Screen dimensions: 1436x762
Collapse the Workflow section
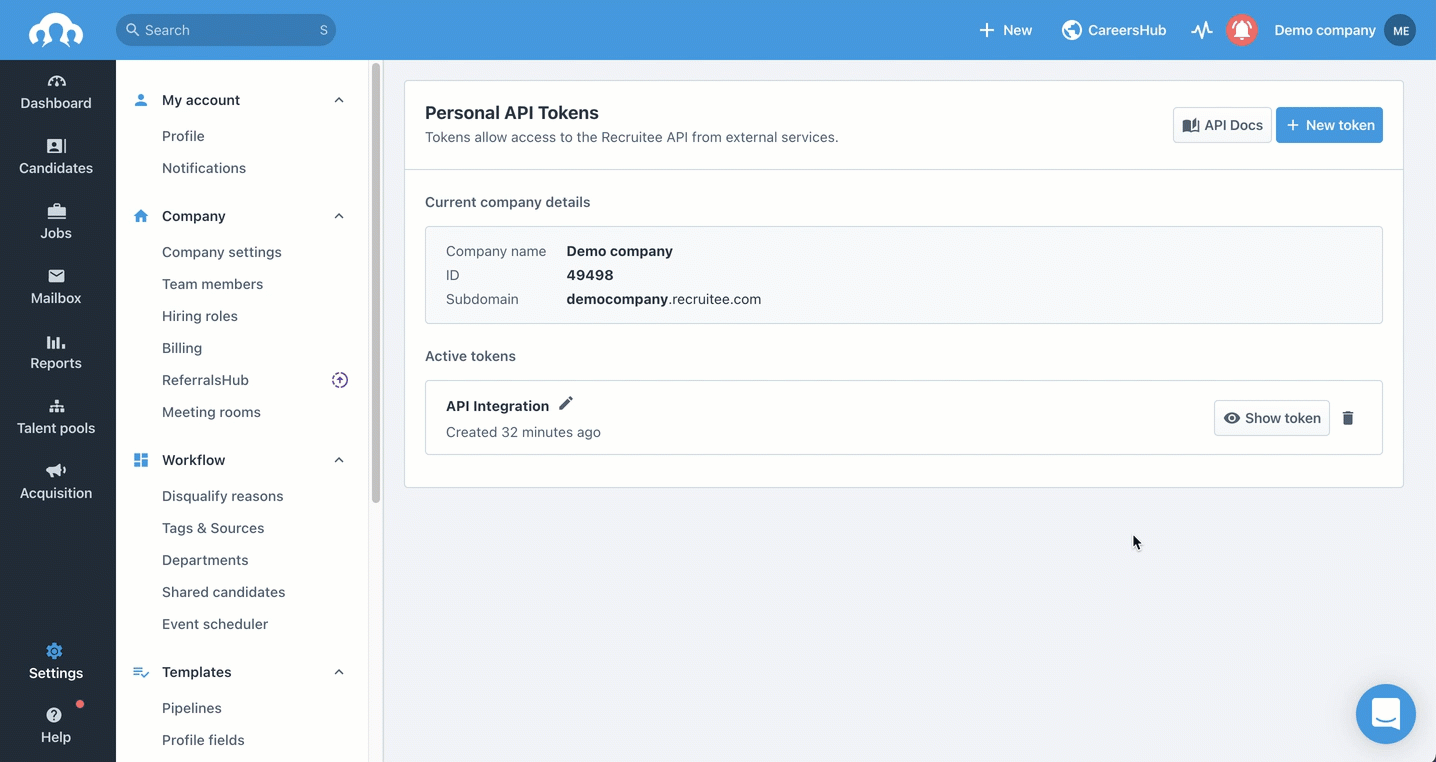[x=339, y=460]
